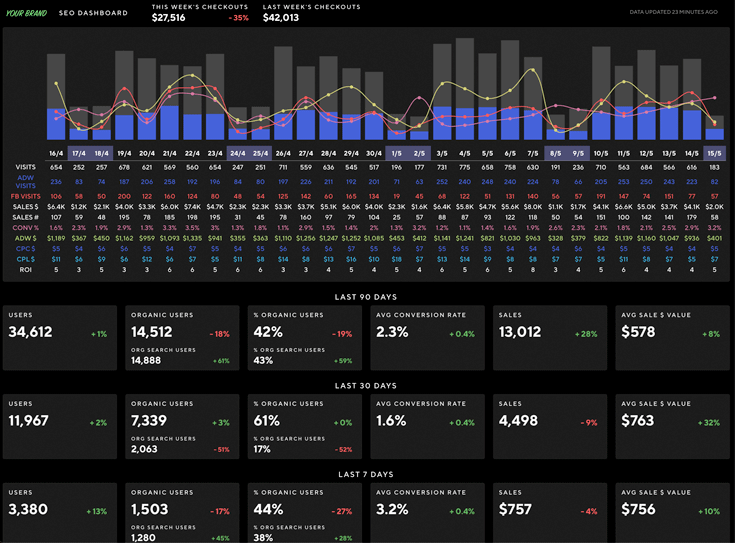
Task: Select the 15/5 date column header
Action: click(x=714, y=153)
